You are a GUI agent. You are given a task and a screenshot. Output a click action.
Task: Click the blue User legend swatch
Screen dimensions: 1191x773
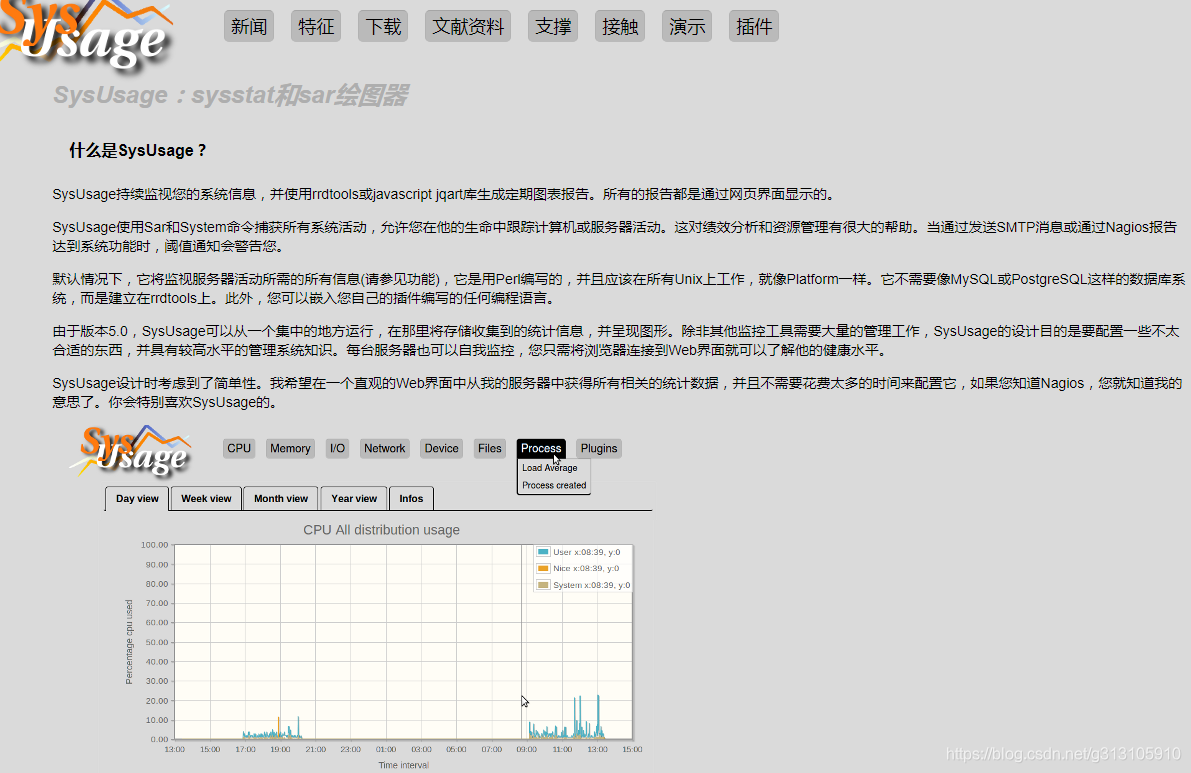coord(543,552)
